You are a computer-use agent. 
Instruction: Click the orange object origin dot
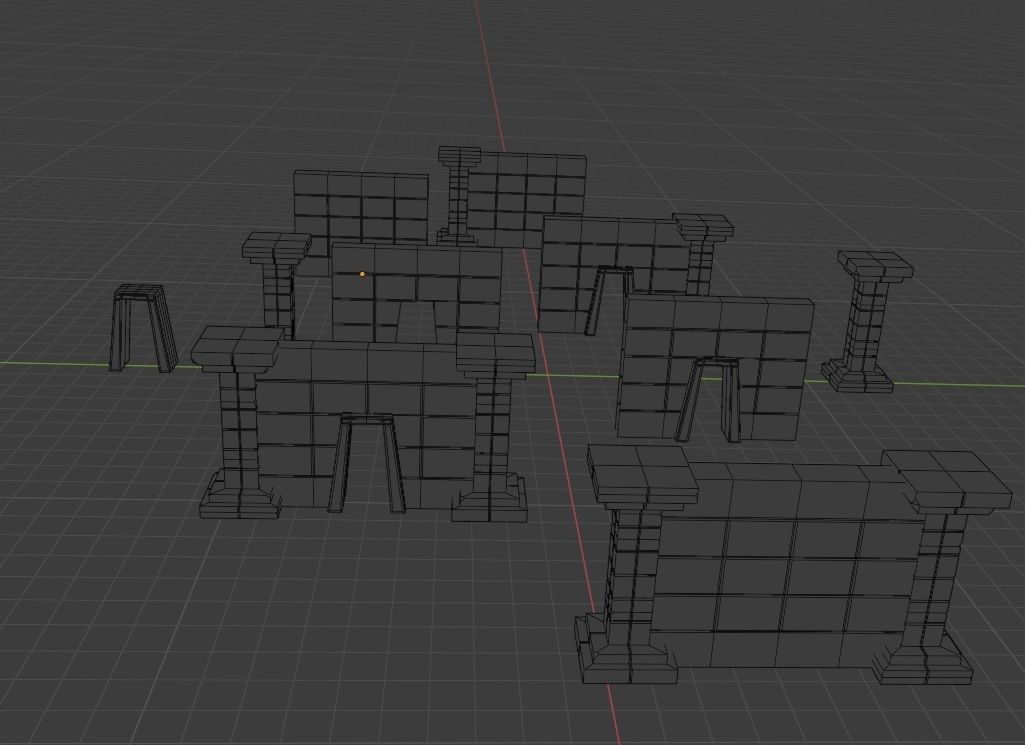tap(362, 274)
